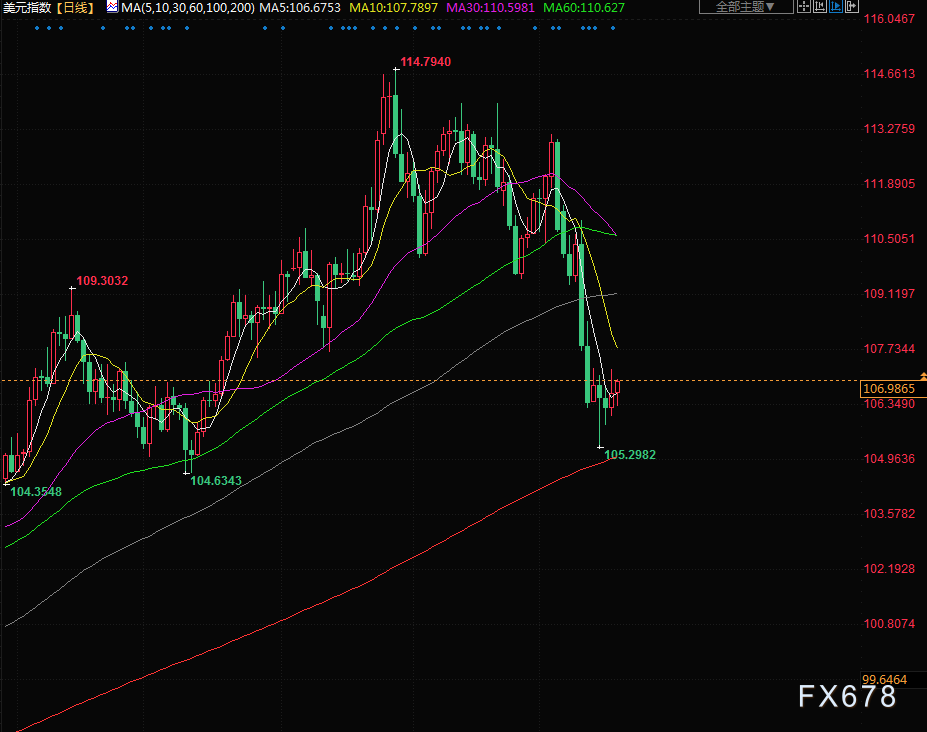Click the 116.0467 axis value

coord(889,18)
